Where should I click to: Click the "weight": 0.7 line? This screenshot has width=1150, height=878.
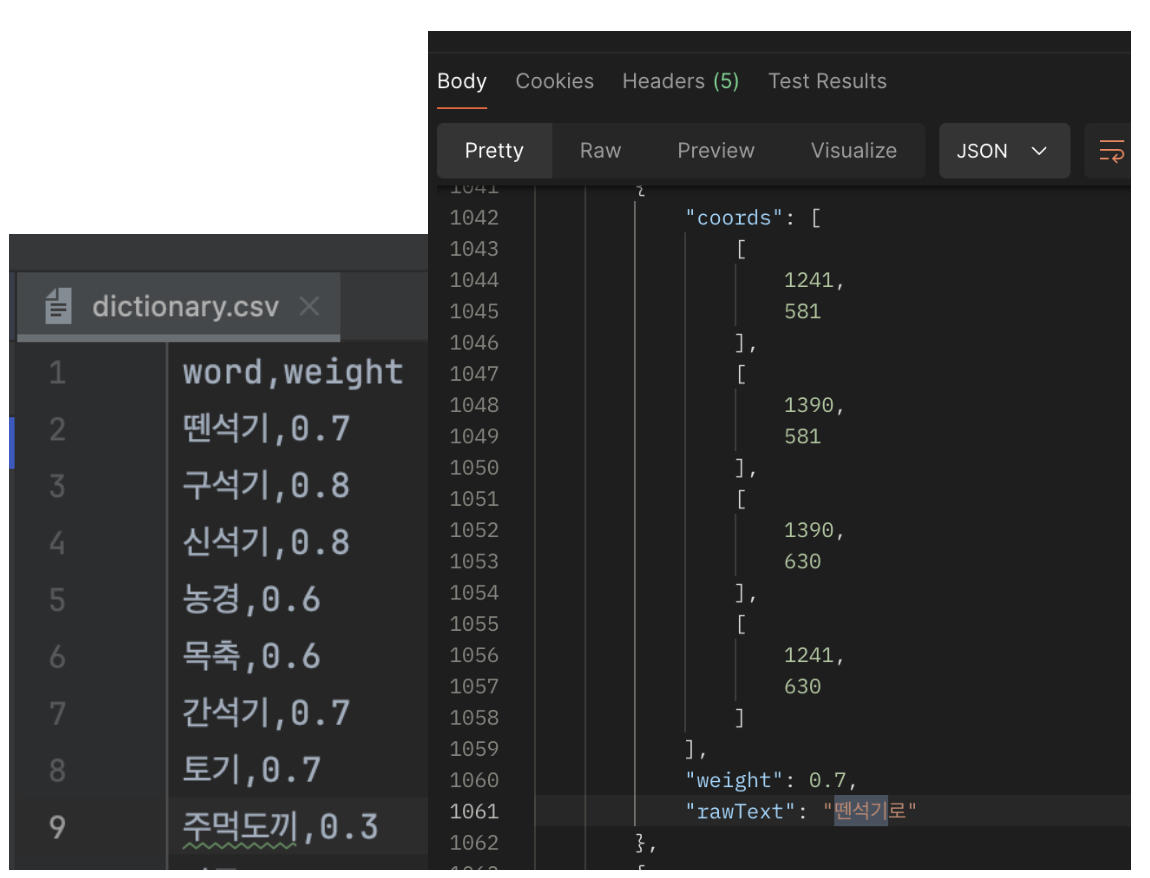pos(771,780)
